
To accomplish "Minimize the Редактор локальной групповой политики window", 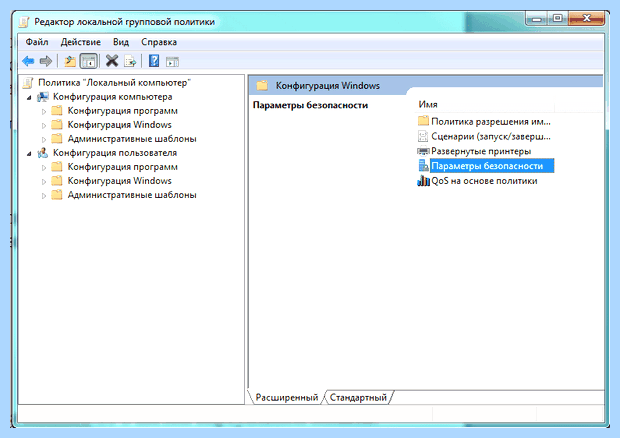I will point(537,18).
